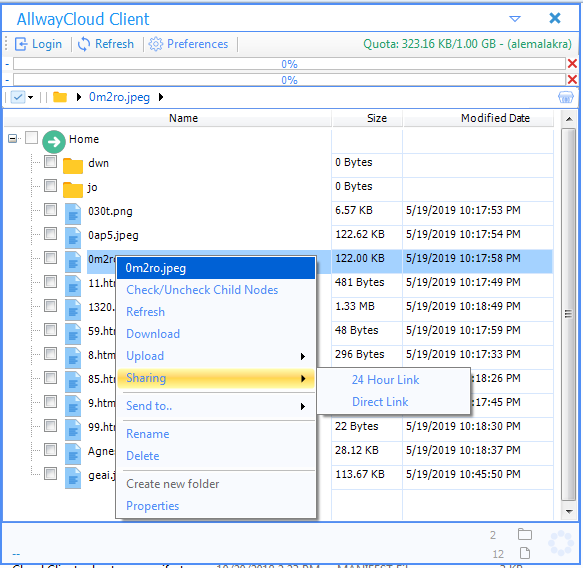Click the breadcrumb arrow before 0m2ro.jpeg

[x=78, y=97]
